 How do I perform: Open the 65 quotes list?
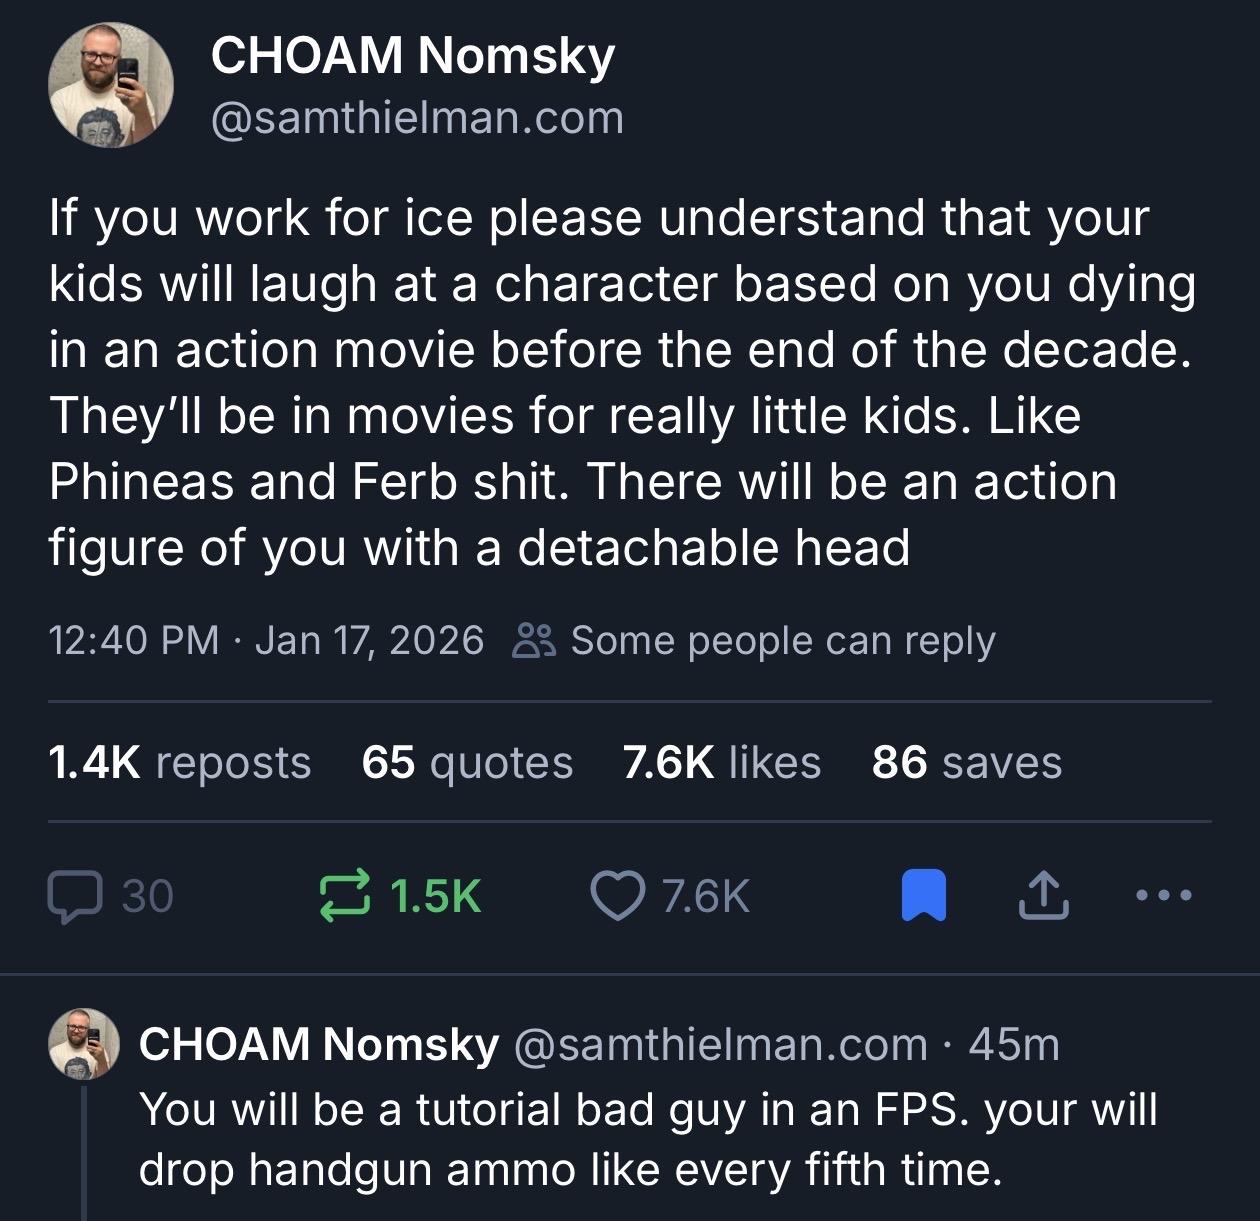467,762
